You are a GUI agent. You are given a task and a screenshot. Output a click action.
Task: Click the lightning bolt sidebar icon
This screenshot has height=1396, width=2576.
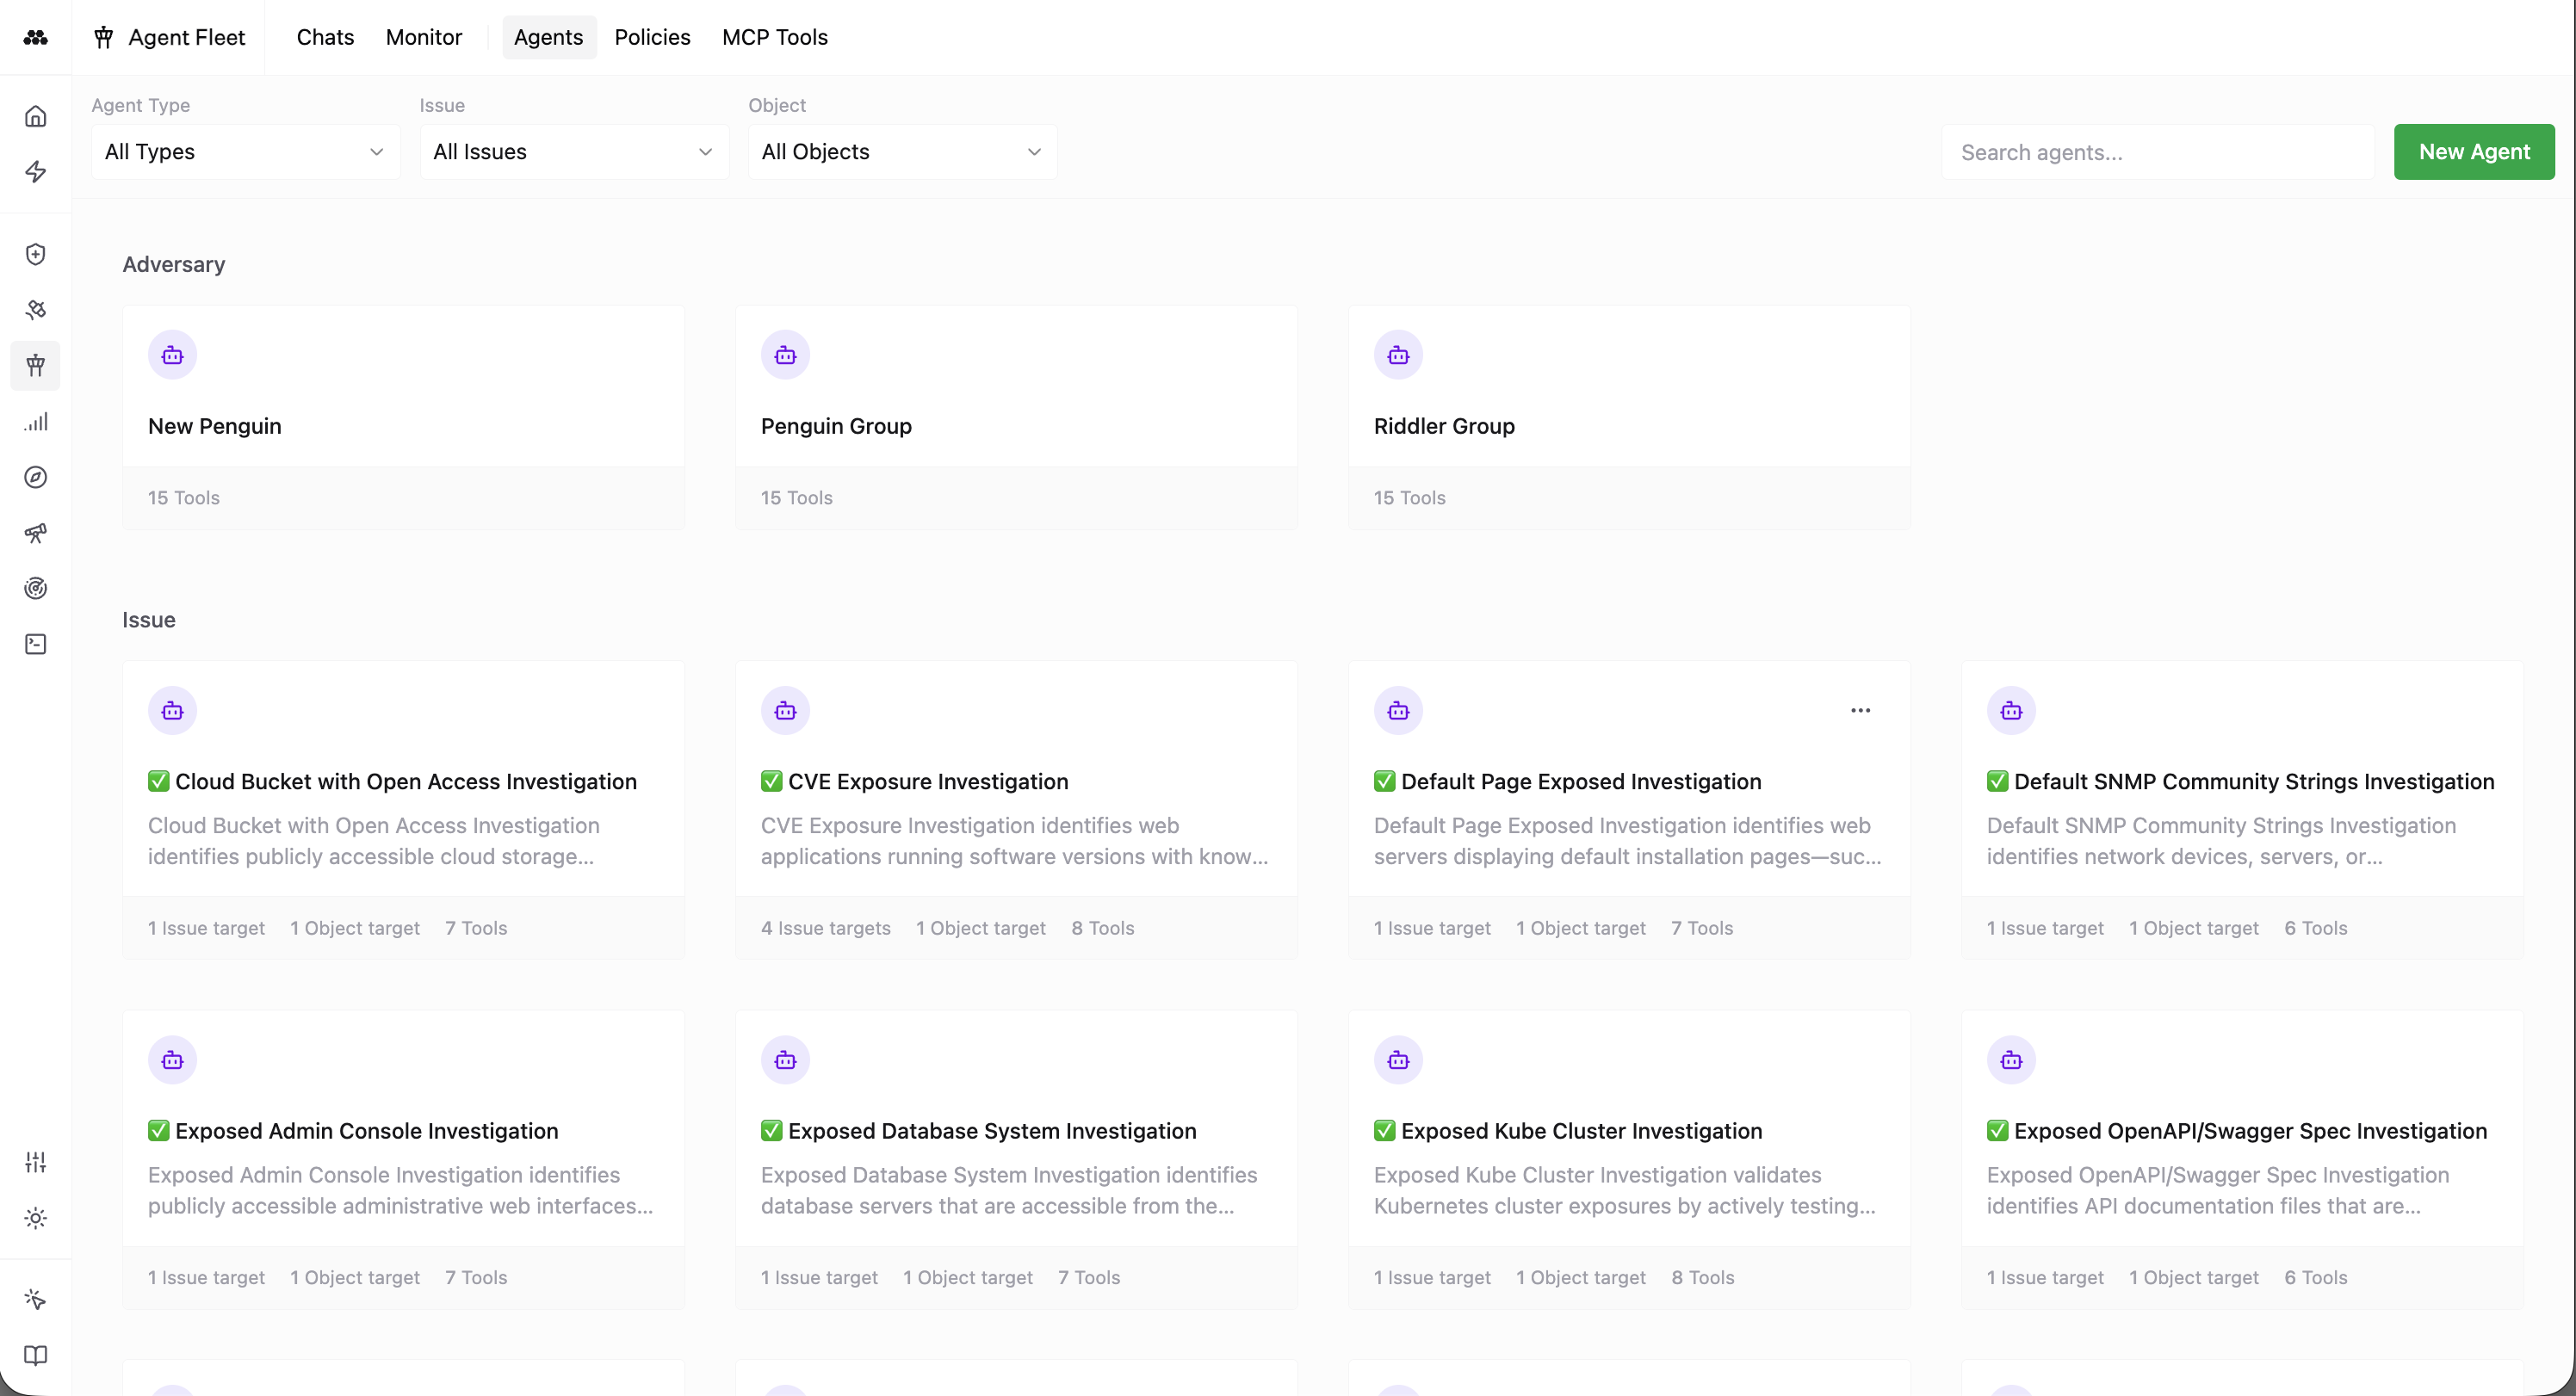click(x=36, y=172)
